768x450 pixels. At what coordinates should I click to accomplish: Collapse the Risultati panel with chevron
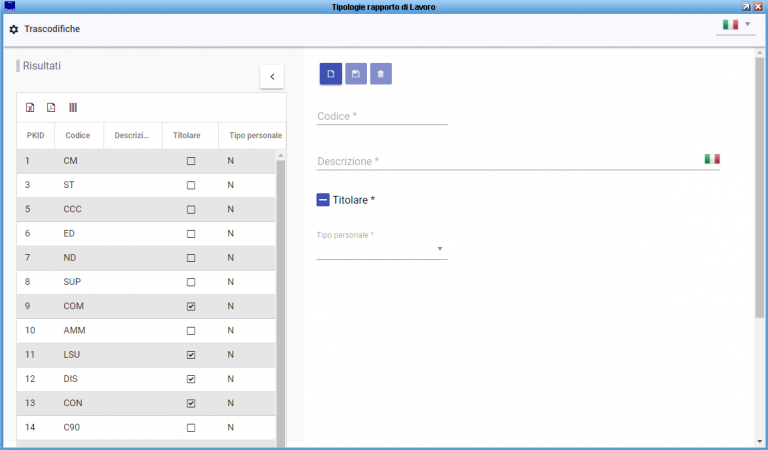(272, 77)
